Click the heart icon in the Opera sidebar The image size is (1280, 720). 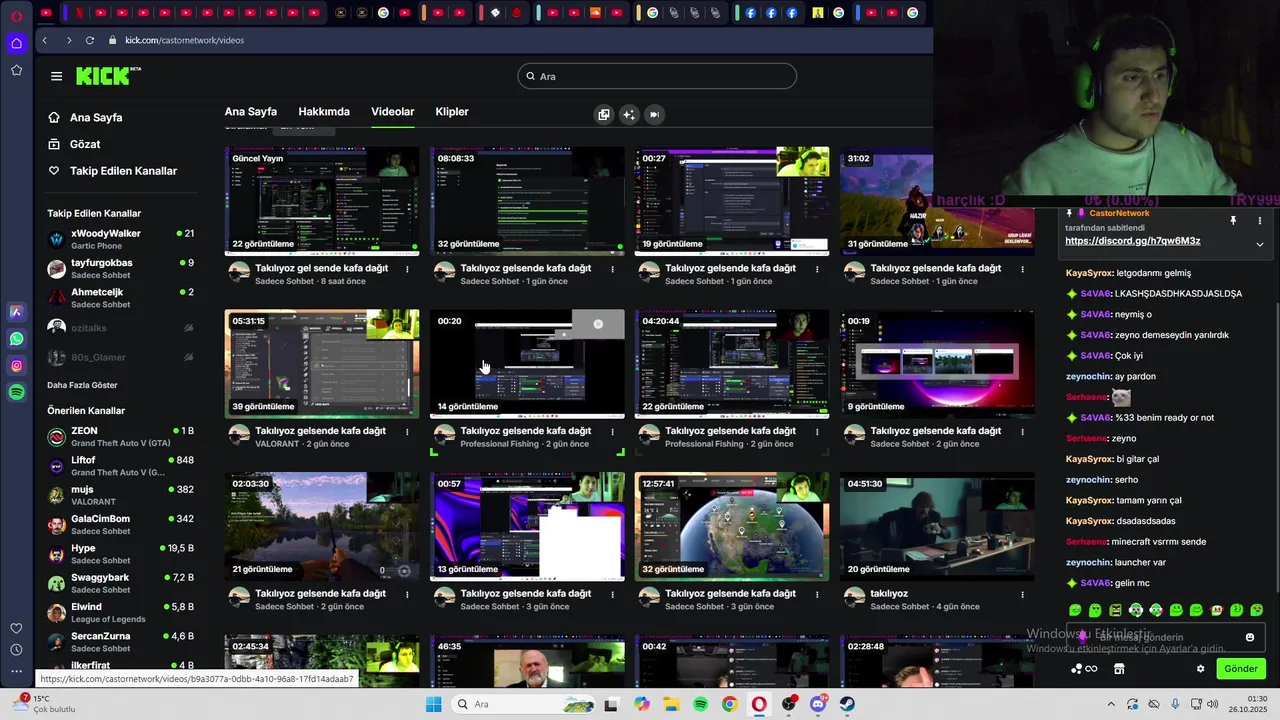pyautogui.click(x=16, y=628)
